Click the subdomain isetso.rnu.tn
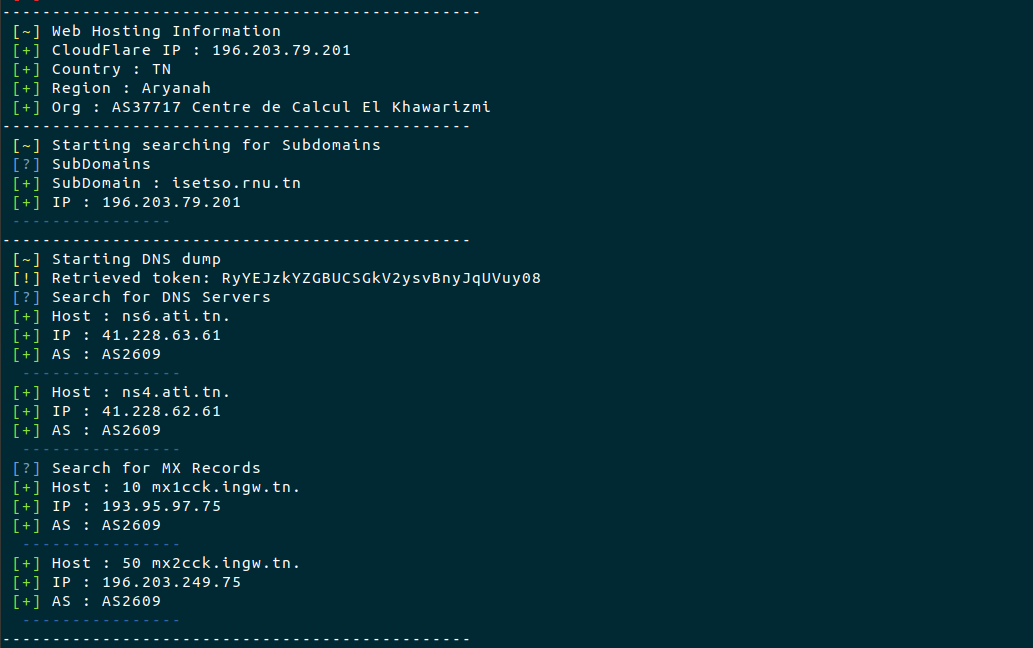The width and height of the screenshot is (1033, 648). (236, 183)
